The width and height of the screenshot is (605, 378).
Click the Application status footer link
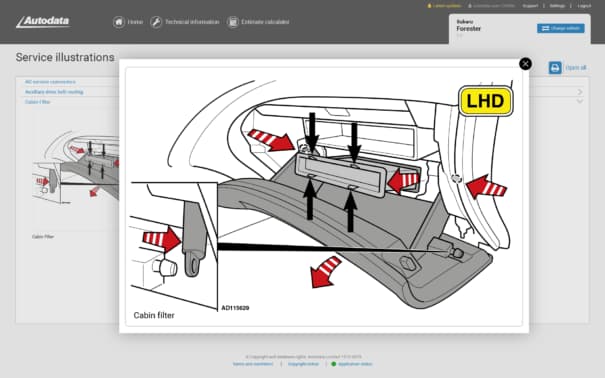[x=355, y=364]
